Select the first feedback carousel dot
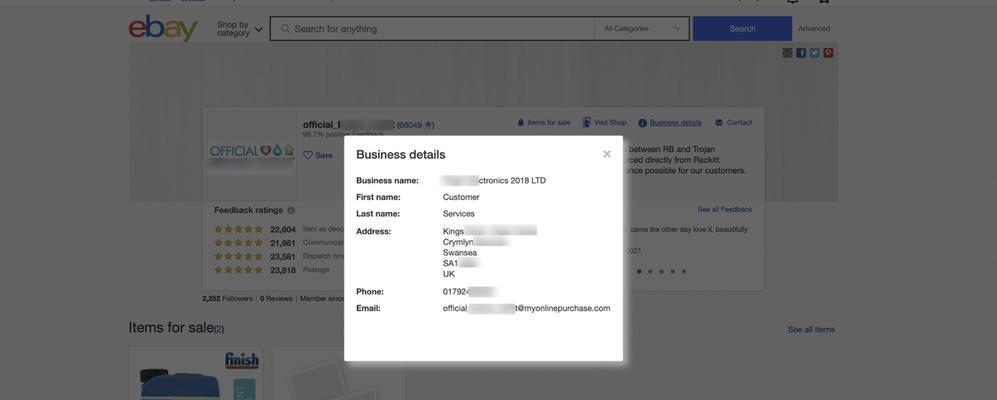This screenshot has height=400, width=997. click(639, 272)
